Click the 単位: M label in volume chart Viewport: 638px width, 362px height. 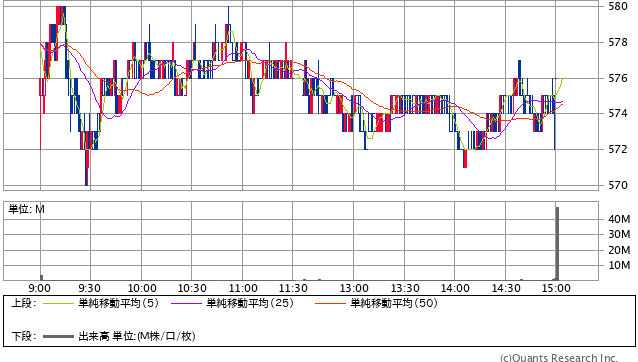[26, 209]
